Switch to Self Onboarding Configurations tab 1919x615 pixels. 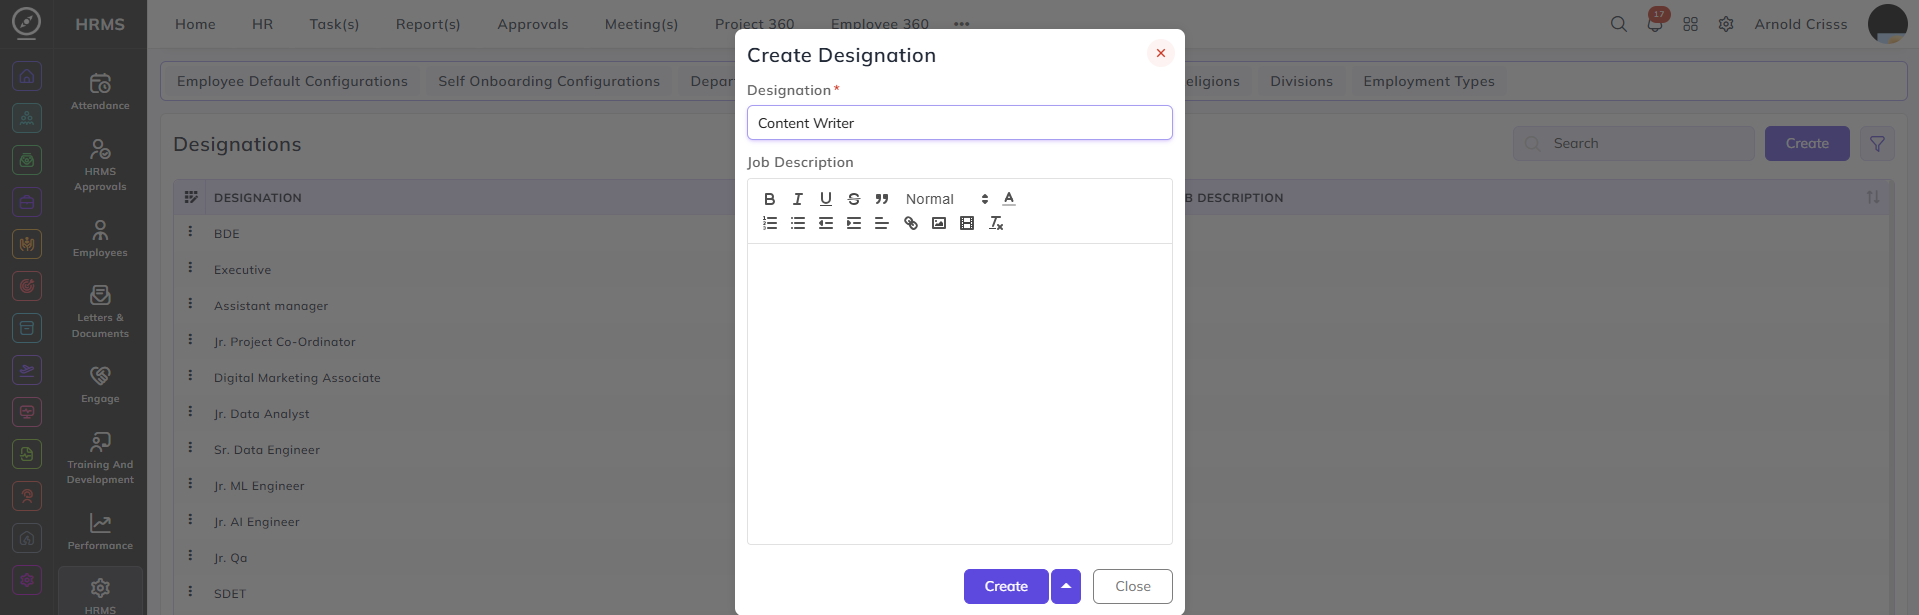[549, 81]
